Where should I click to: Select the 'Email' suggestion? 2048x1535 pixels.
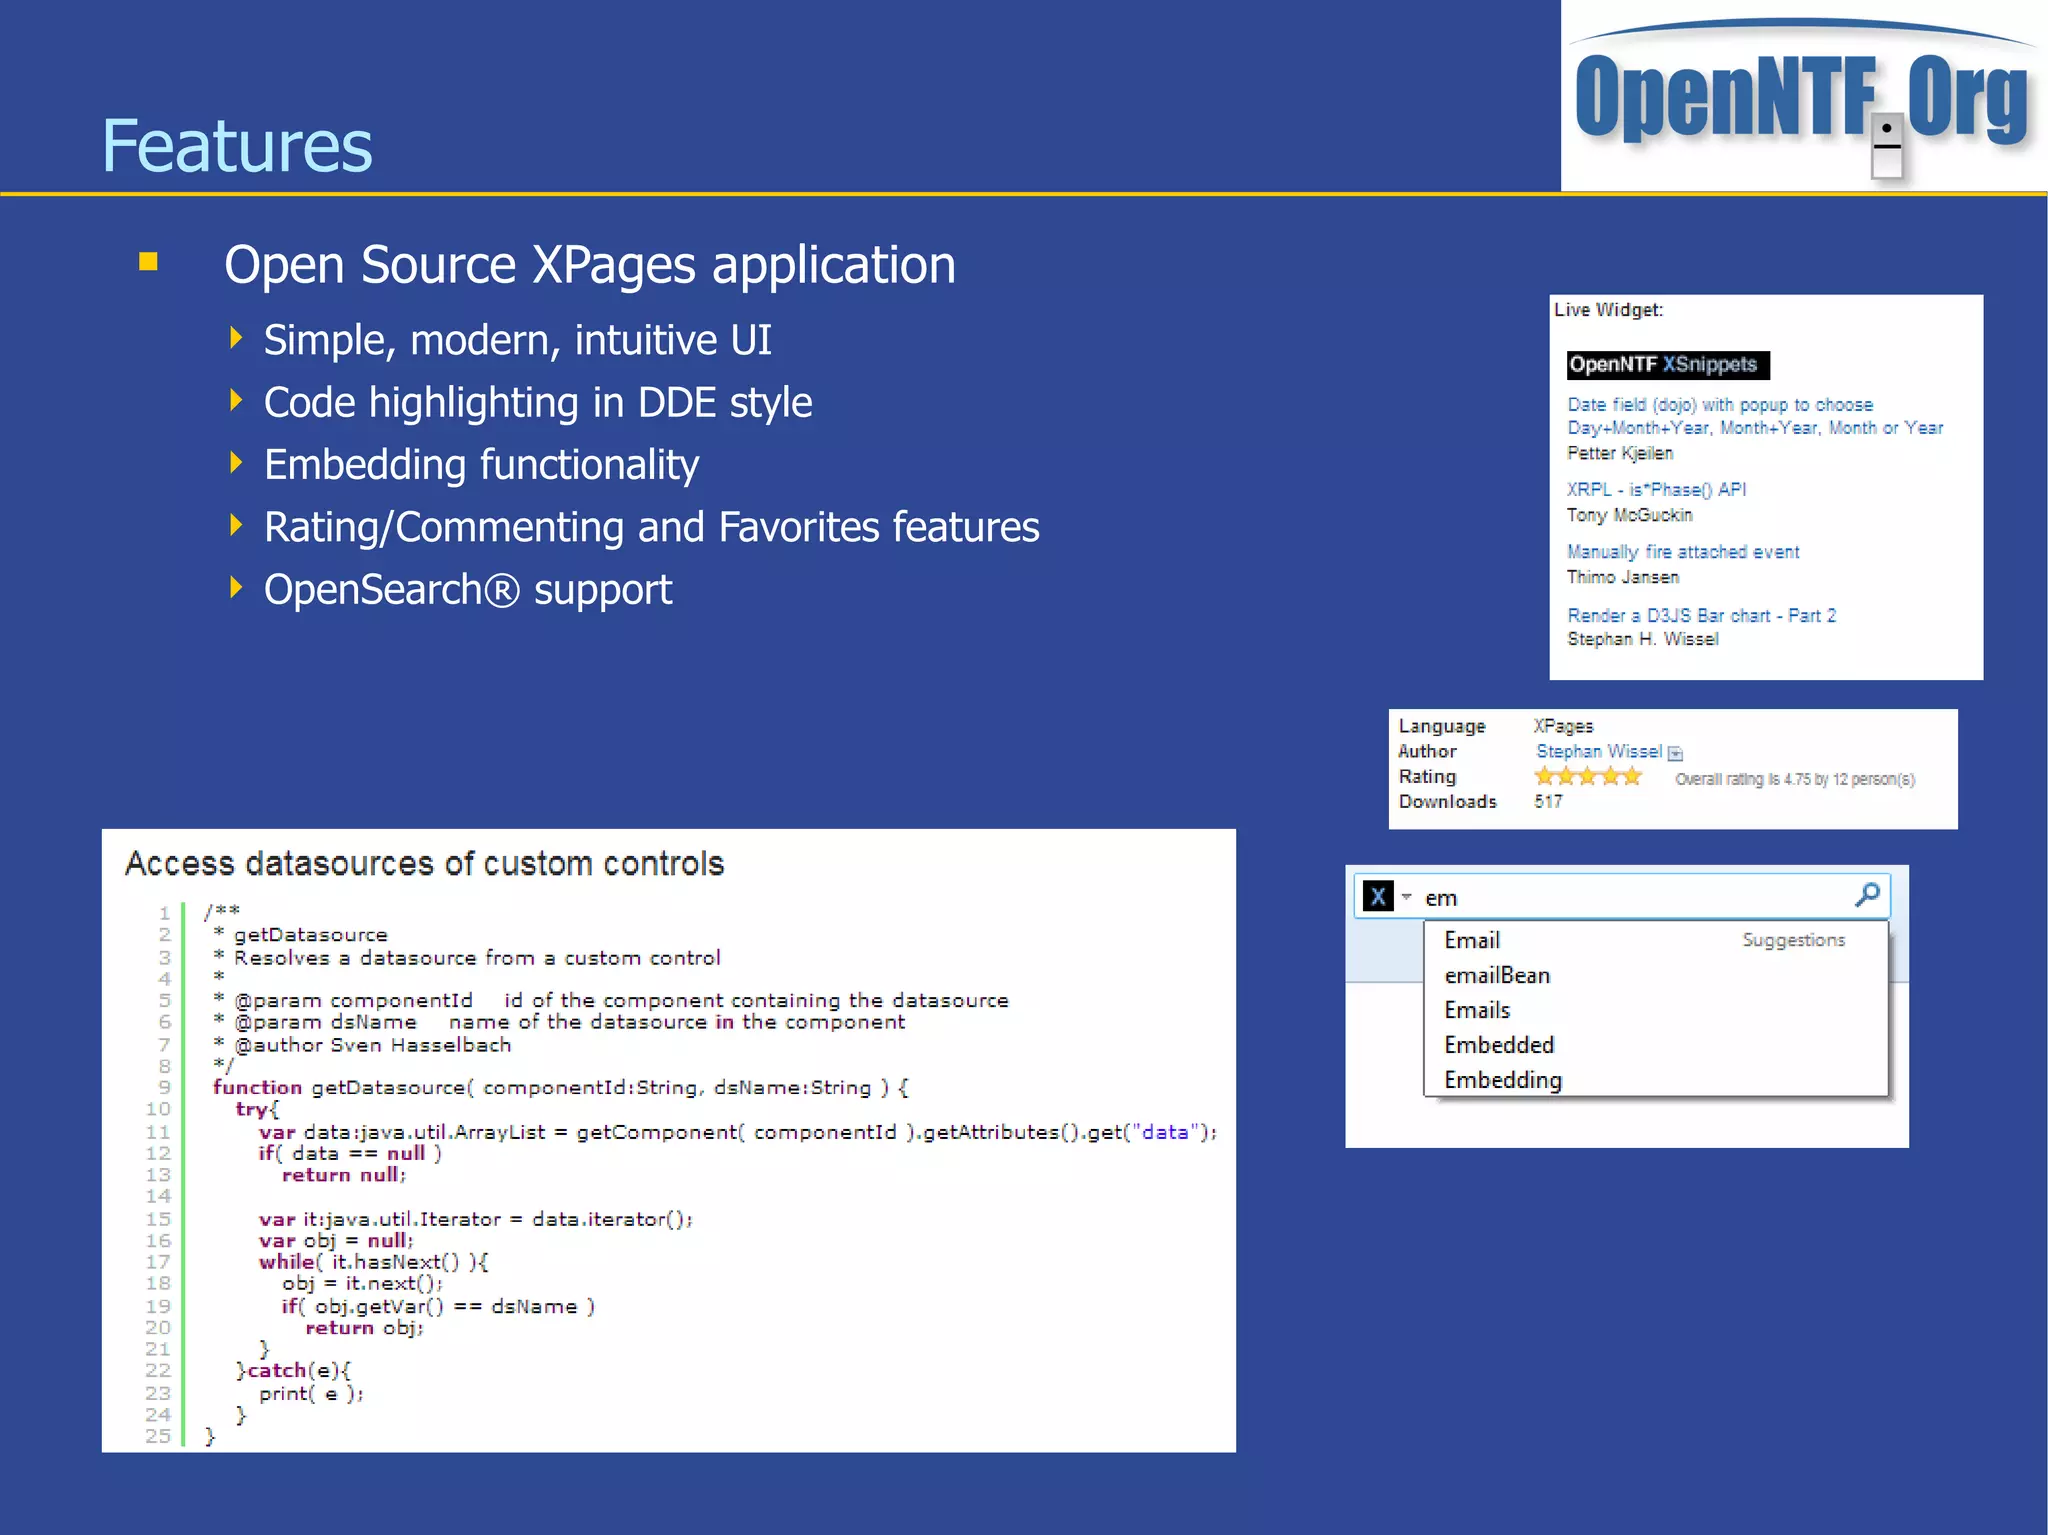click(x=1472, y=940)
